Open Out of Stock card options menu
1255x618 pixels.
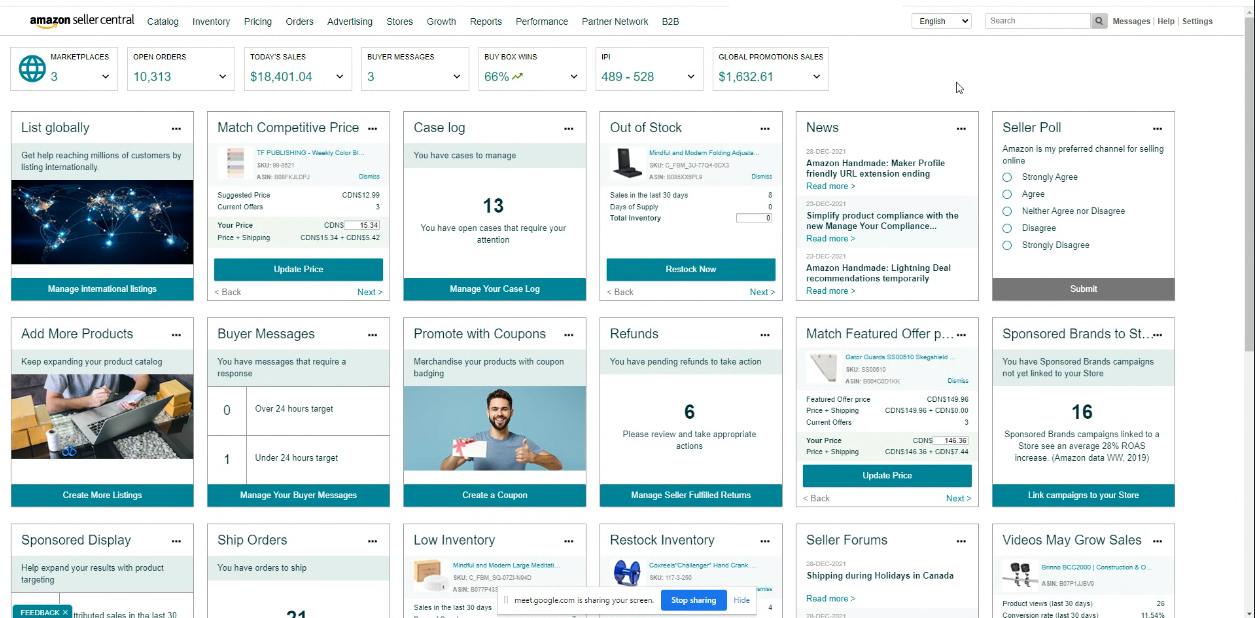click(x=765, y=128)
